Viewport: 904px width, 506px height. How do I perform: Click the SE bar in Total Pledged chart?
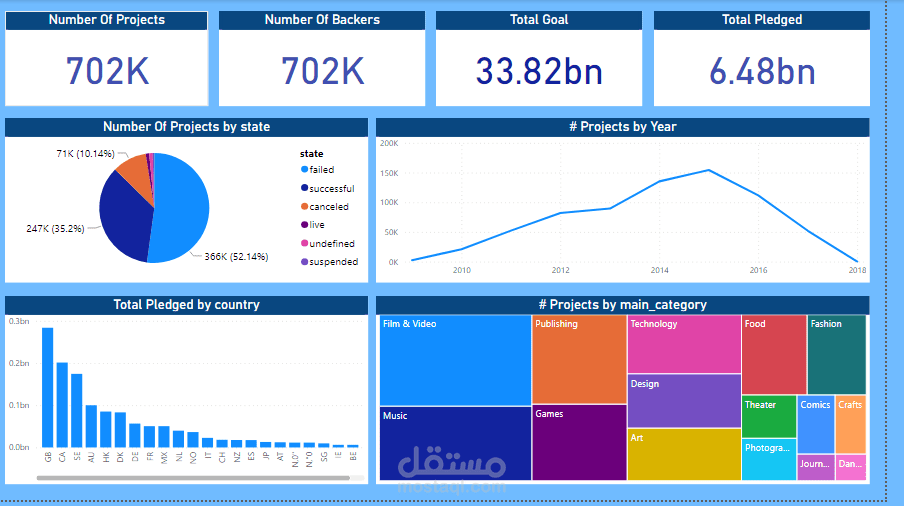[x=77, y=411]
